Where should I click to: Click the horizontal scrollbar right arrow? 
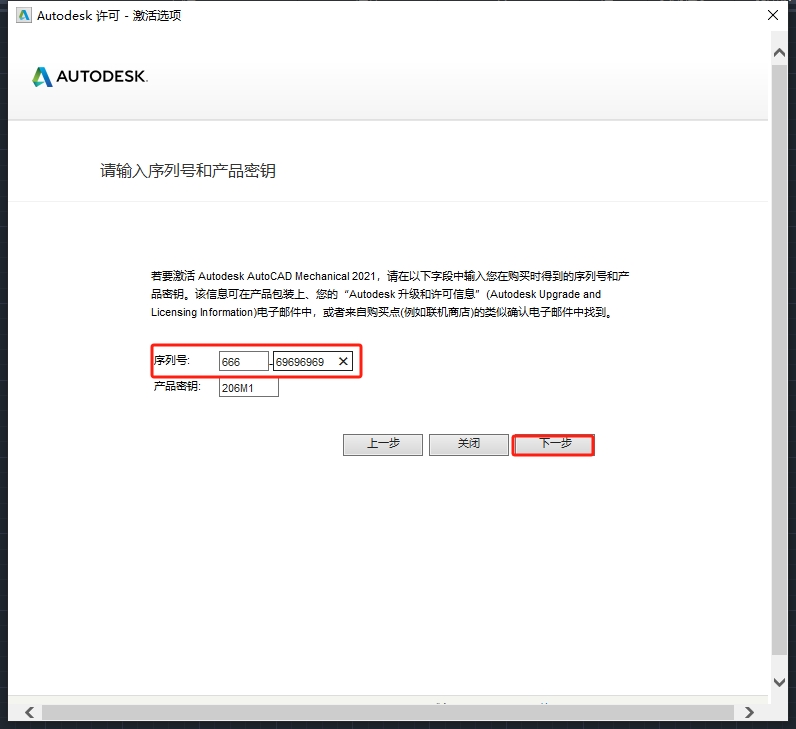[x=749, y=712]
